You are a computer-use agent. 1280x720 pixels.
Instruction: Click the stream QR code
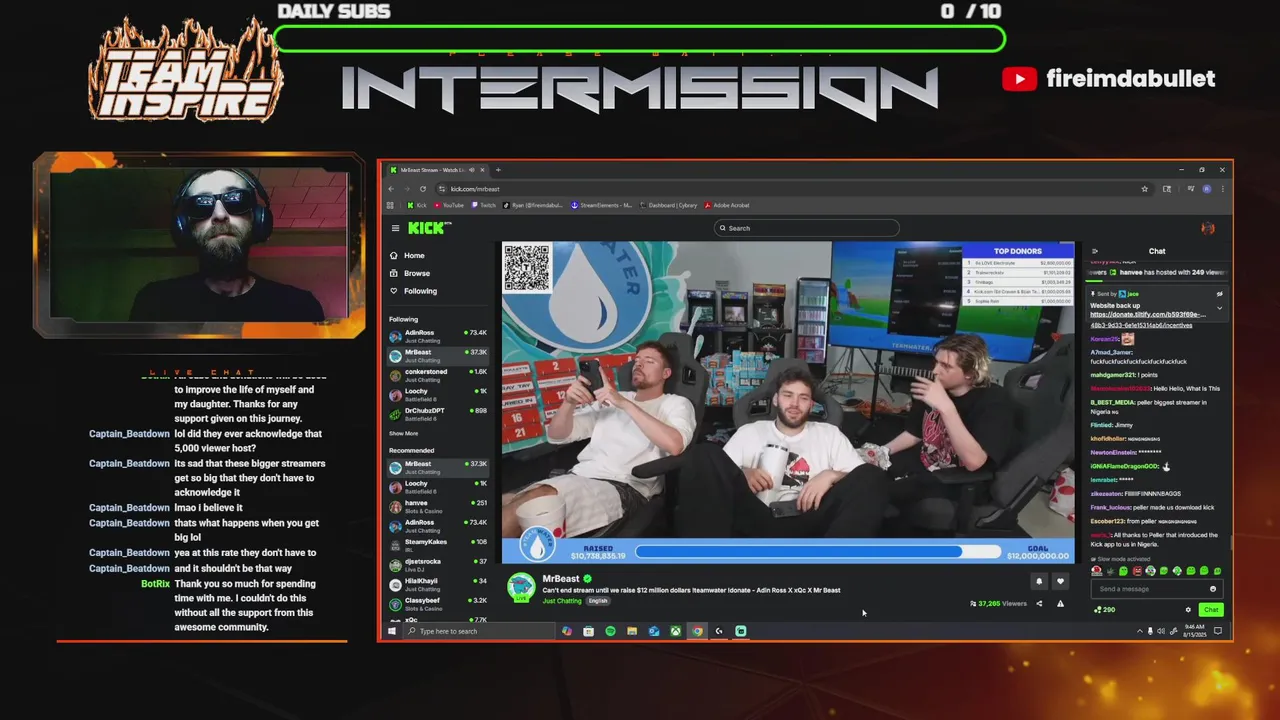pyautogui.click(x=526, y=268)
